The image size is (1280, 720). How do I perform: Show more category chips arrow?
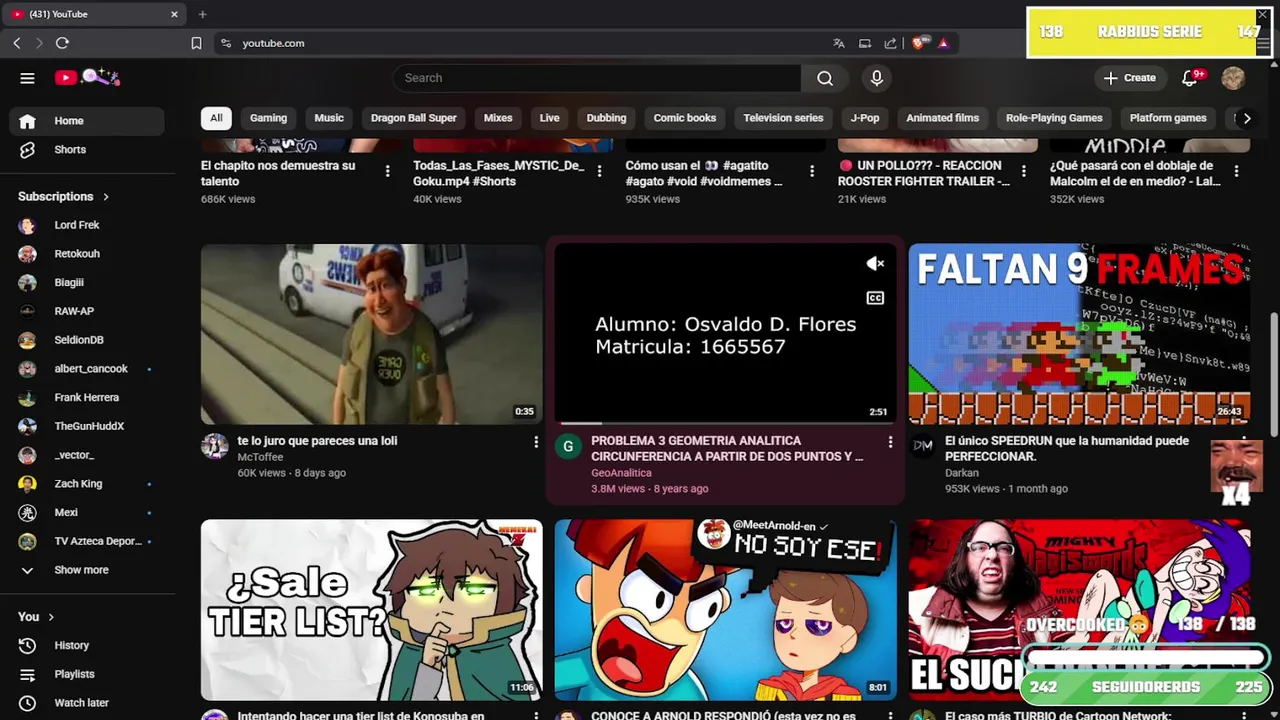coord(1246,118)
